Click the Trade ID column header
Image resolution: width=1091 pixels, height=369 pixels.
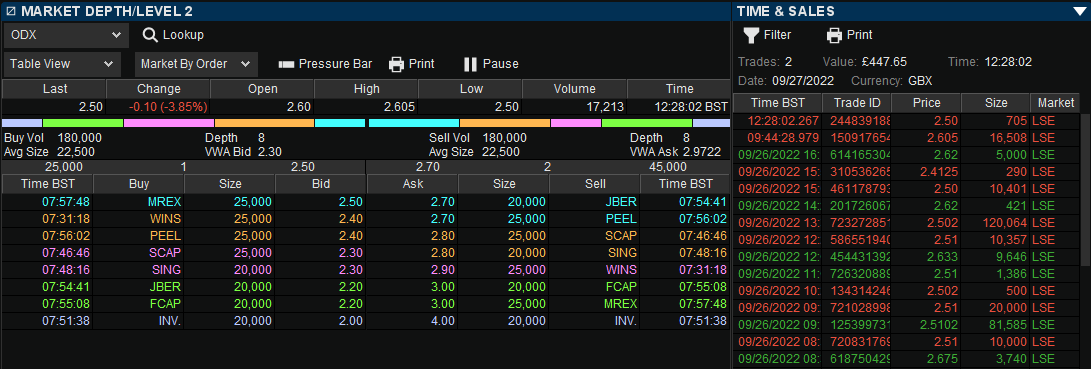857,103
